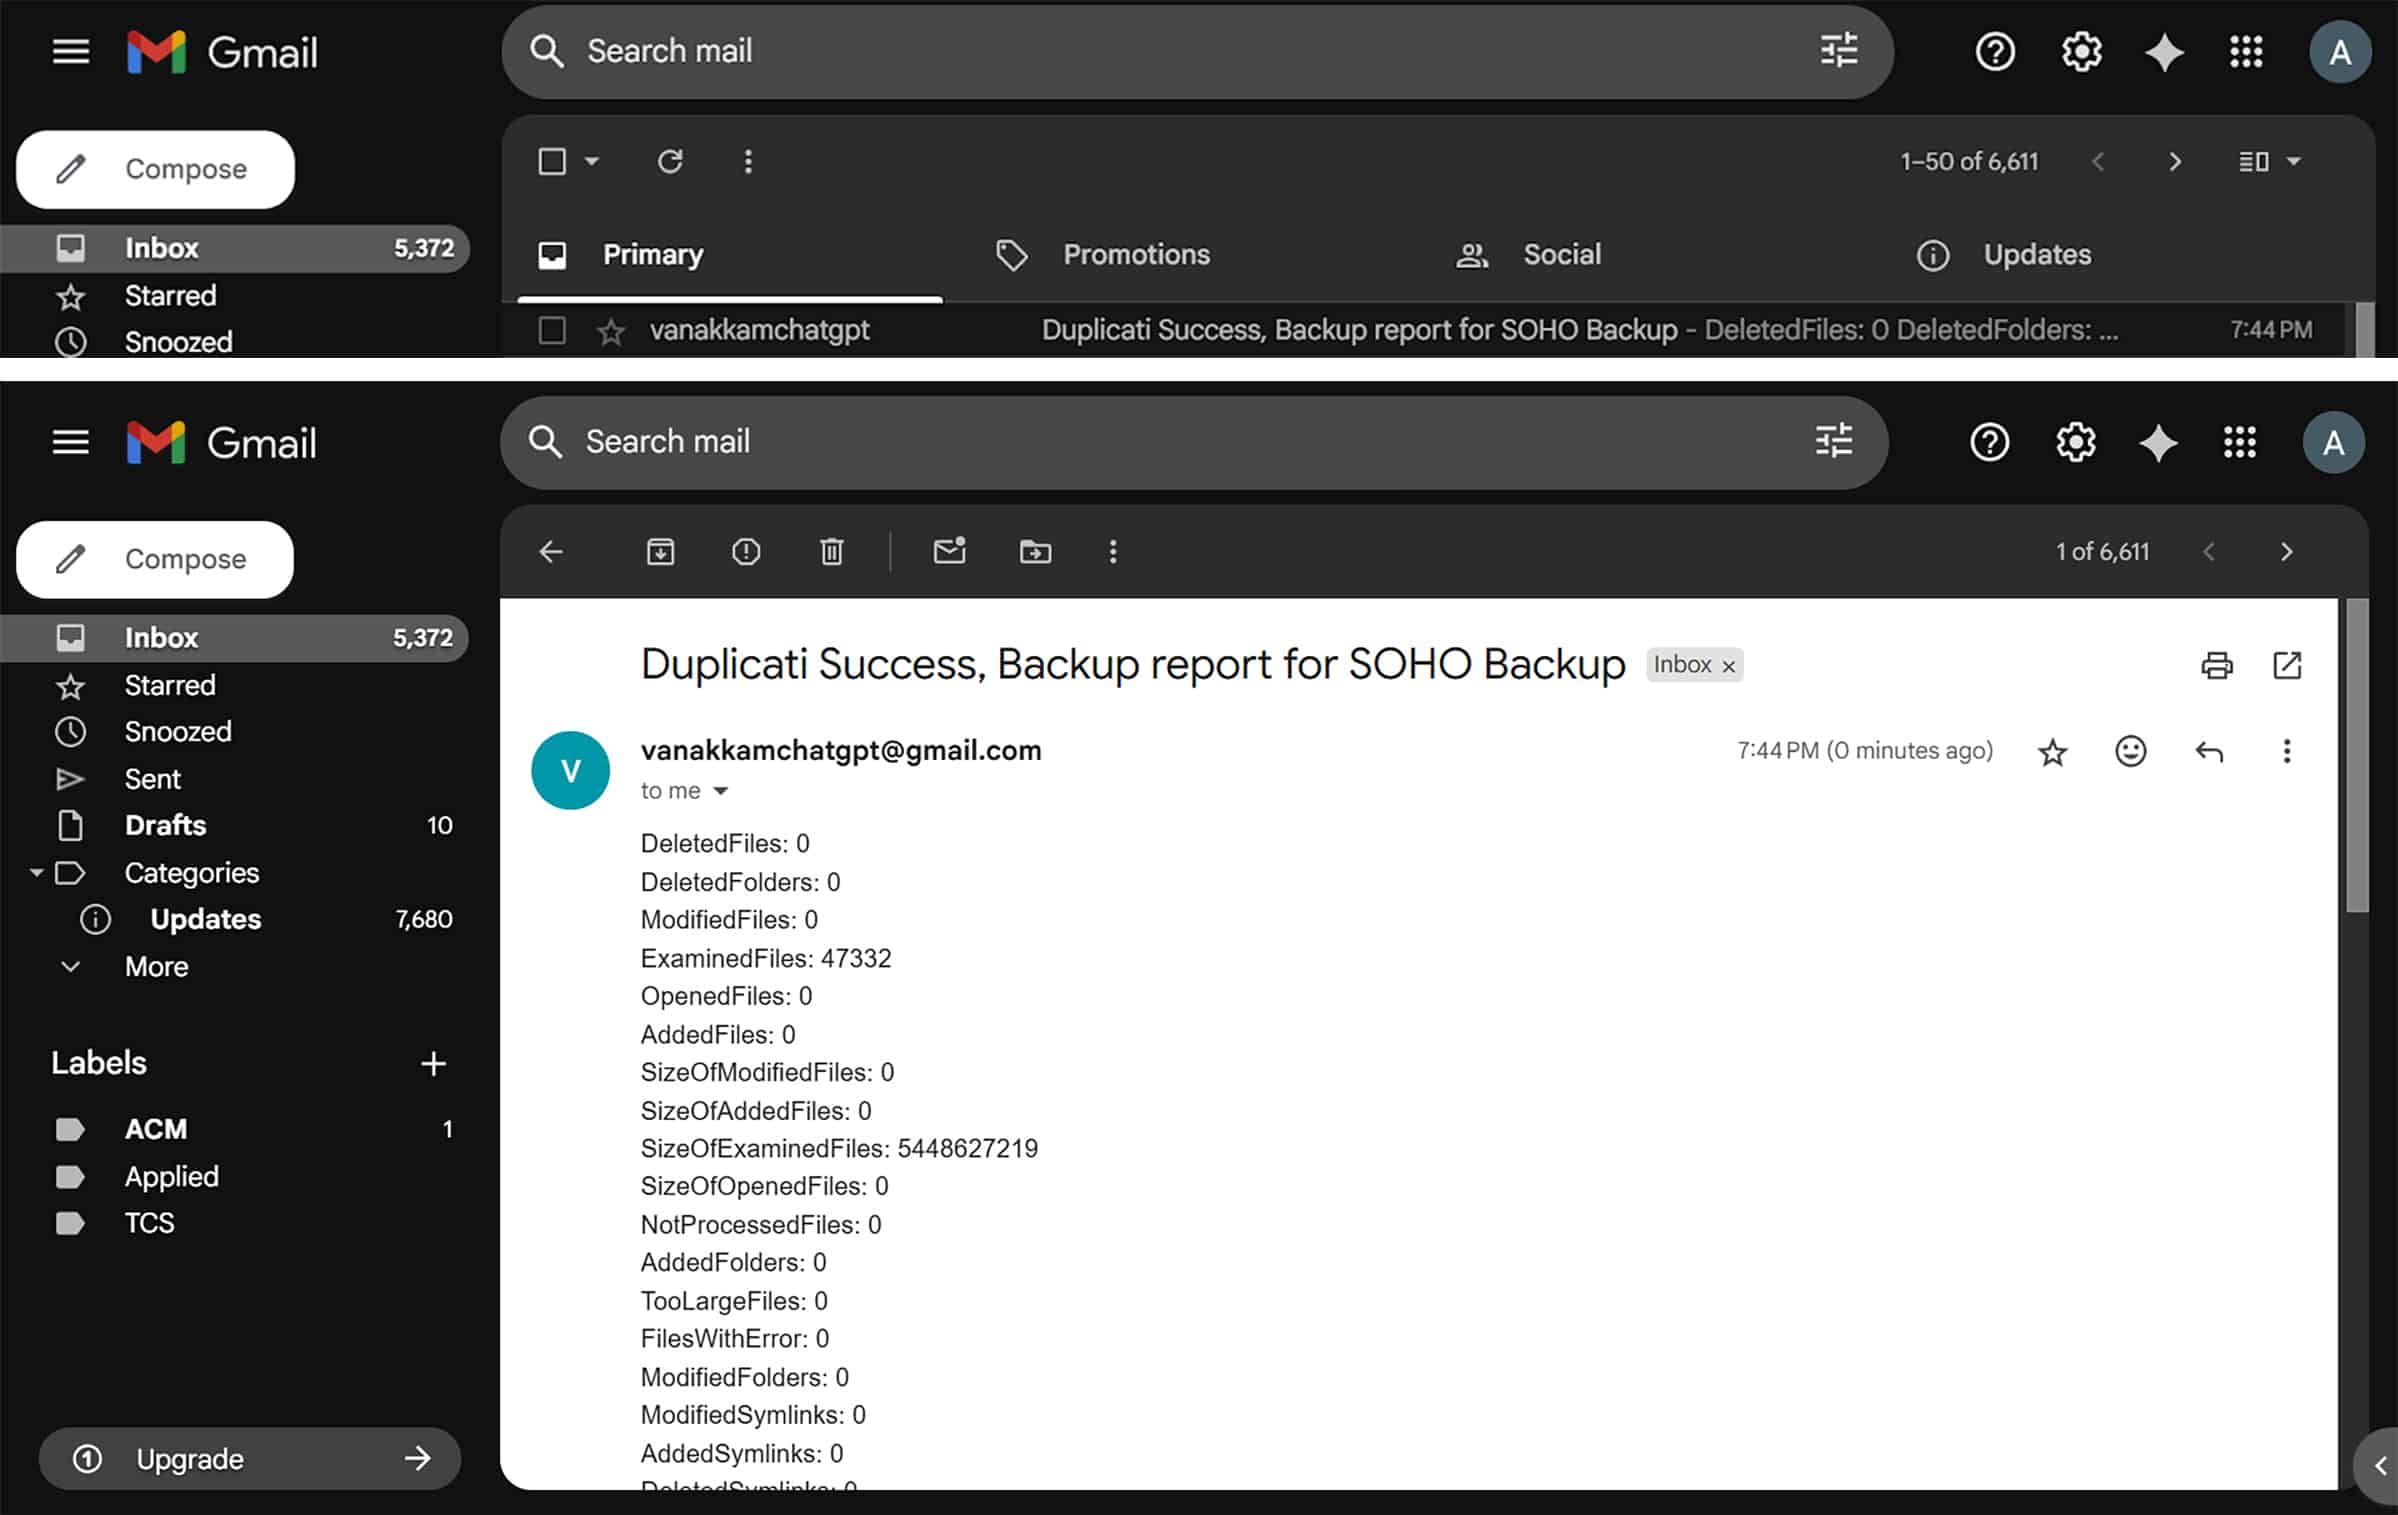Report the open email as spam
The image size is (2398, 1515).
pos(746,551)
